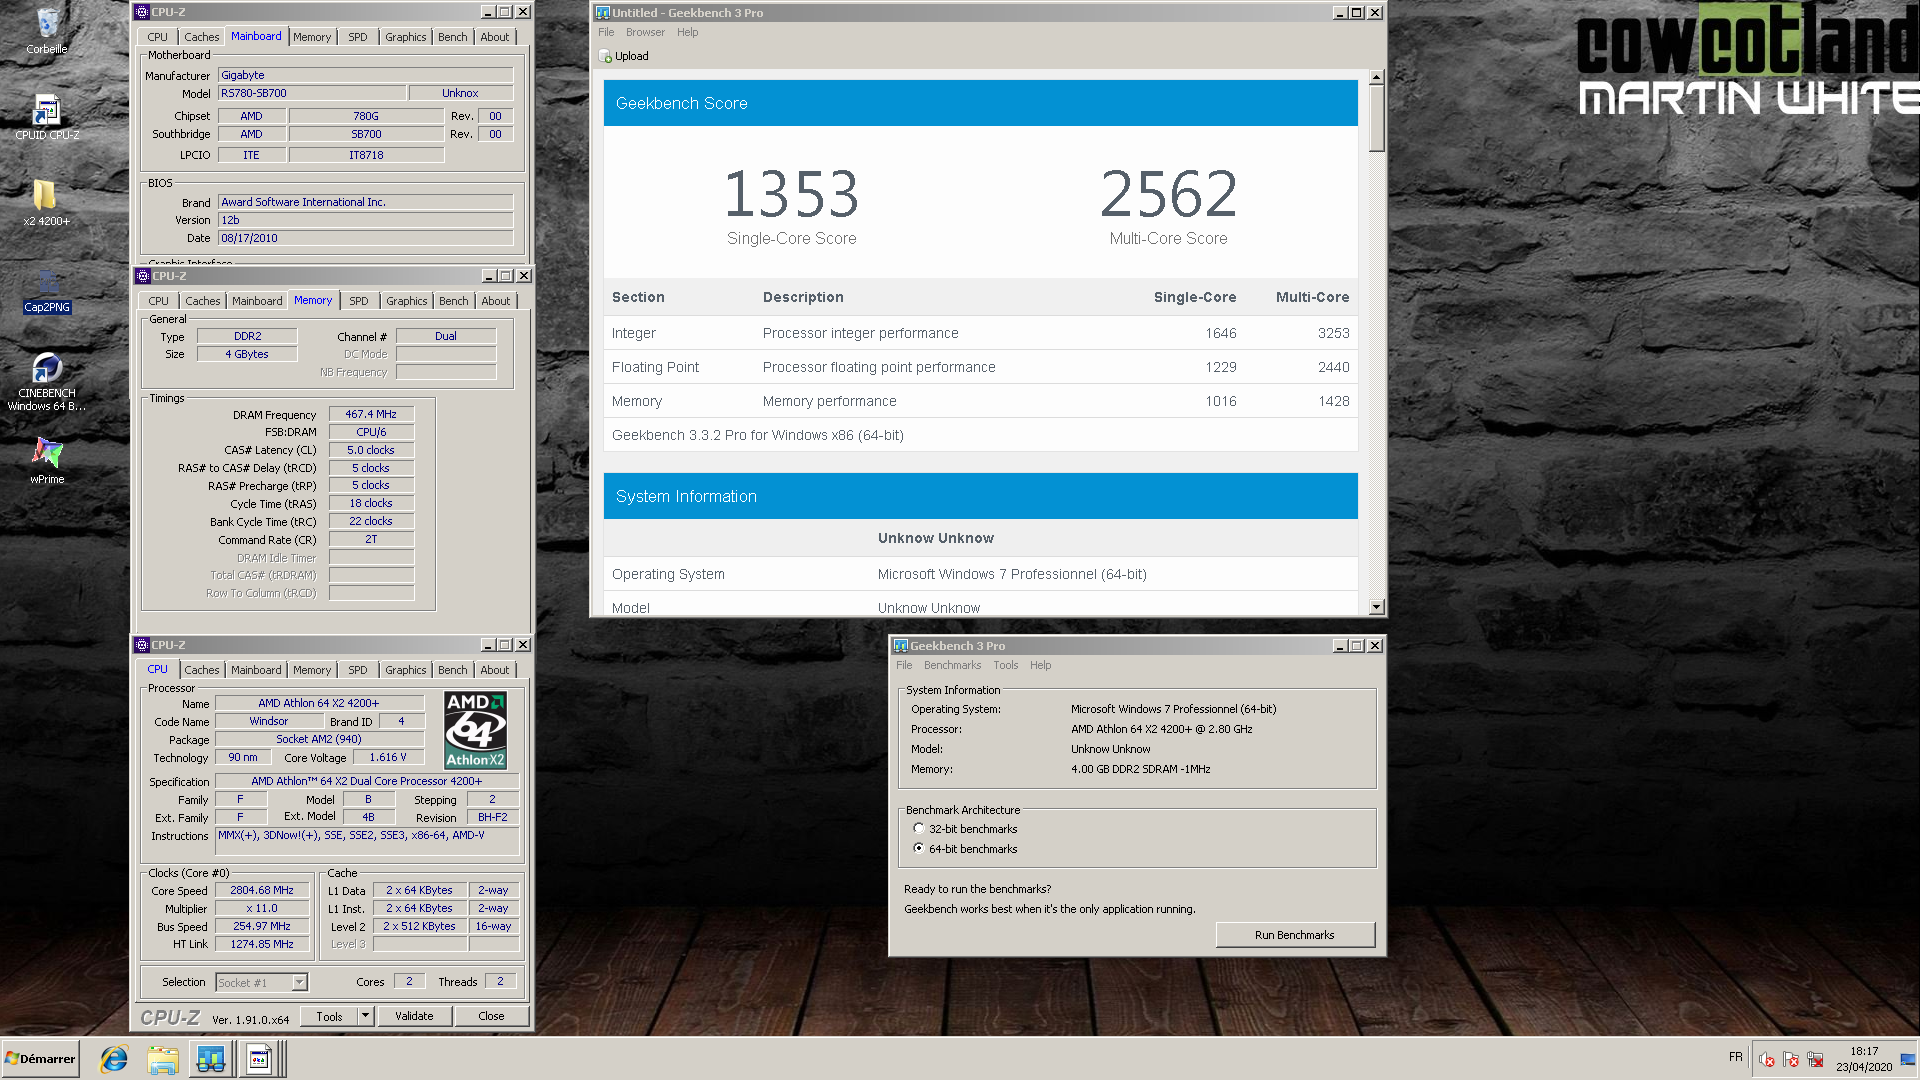Click the BIOS Date 08/17/2010 value
Screen dimensions: 1920x1080
[x=365, y=238]
